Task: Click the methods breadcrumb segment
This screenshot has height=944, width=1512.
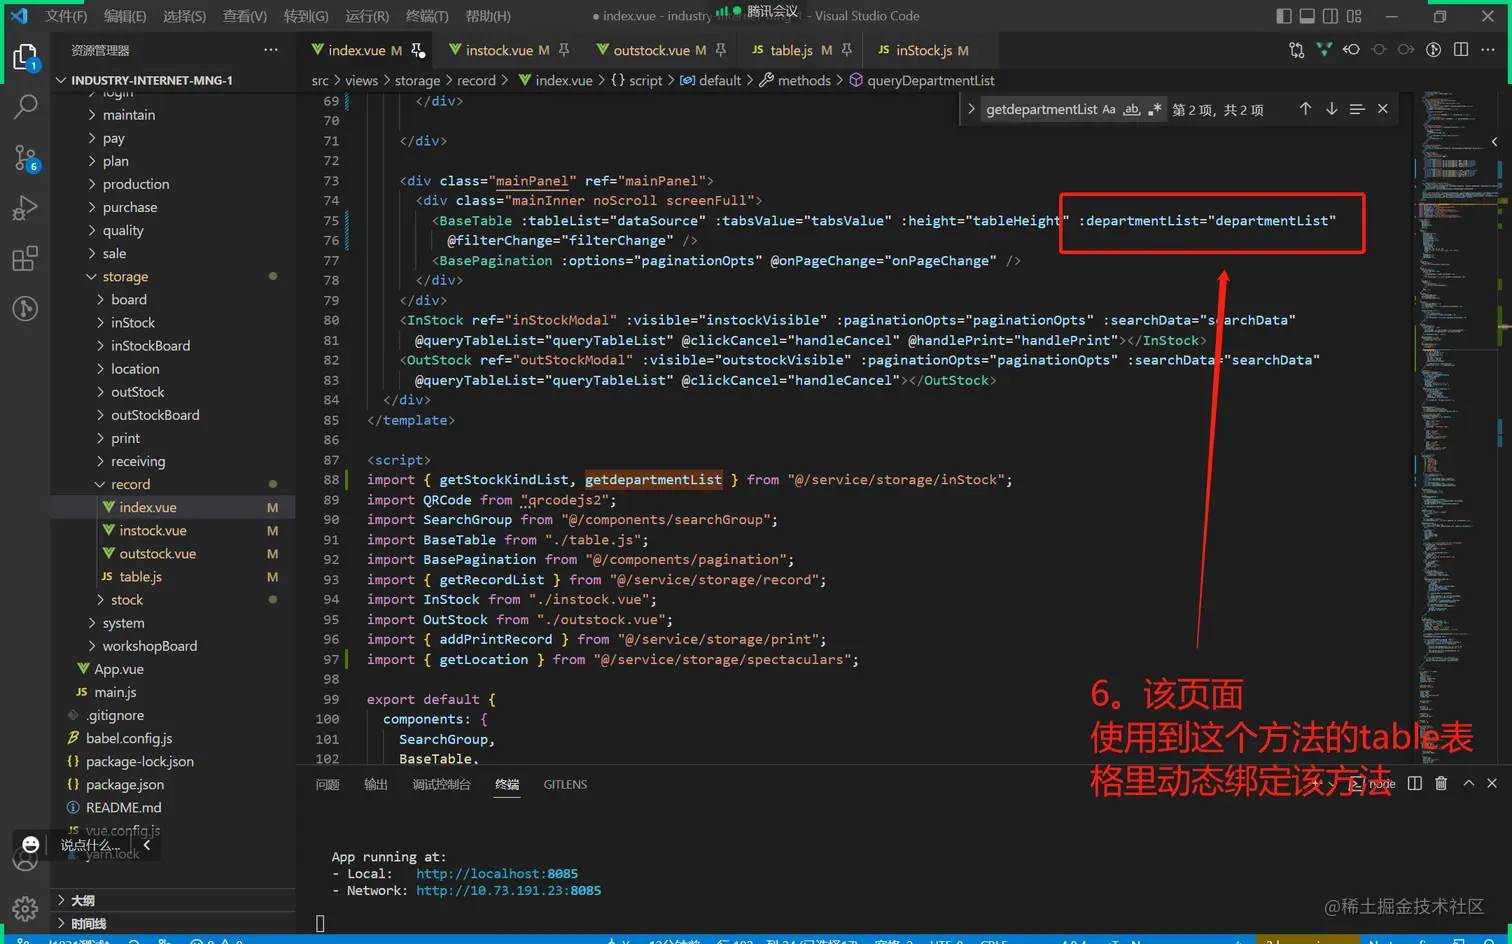Action: coord(795,80)
